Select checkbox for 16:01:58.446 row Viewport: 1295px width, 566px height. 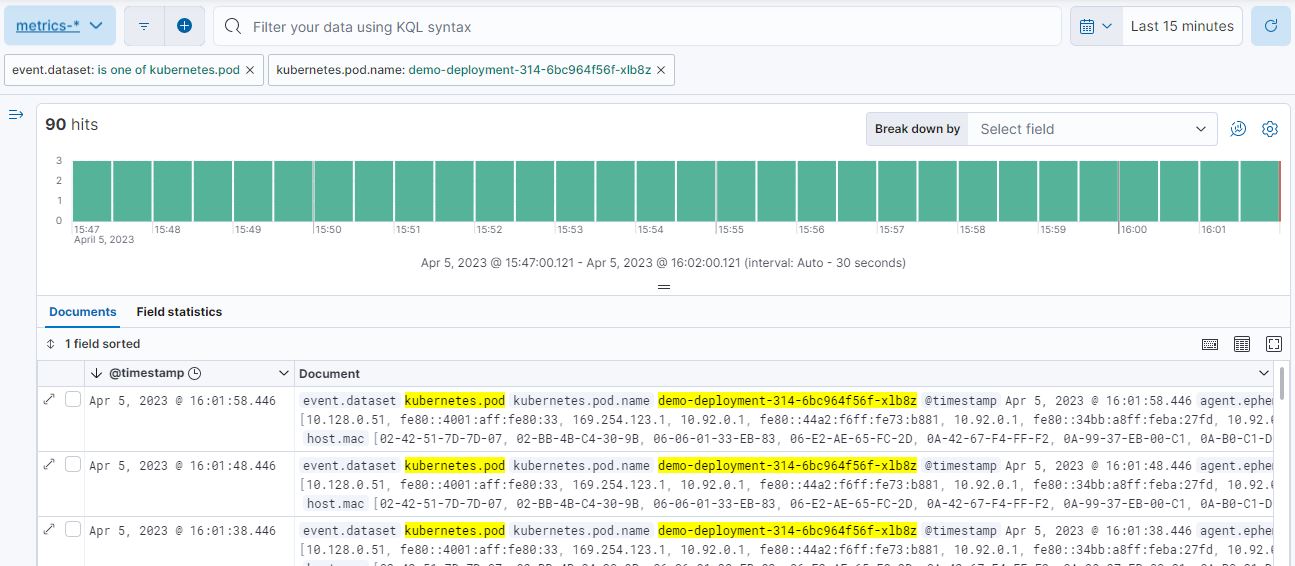click(x=73, y=400)
